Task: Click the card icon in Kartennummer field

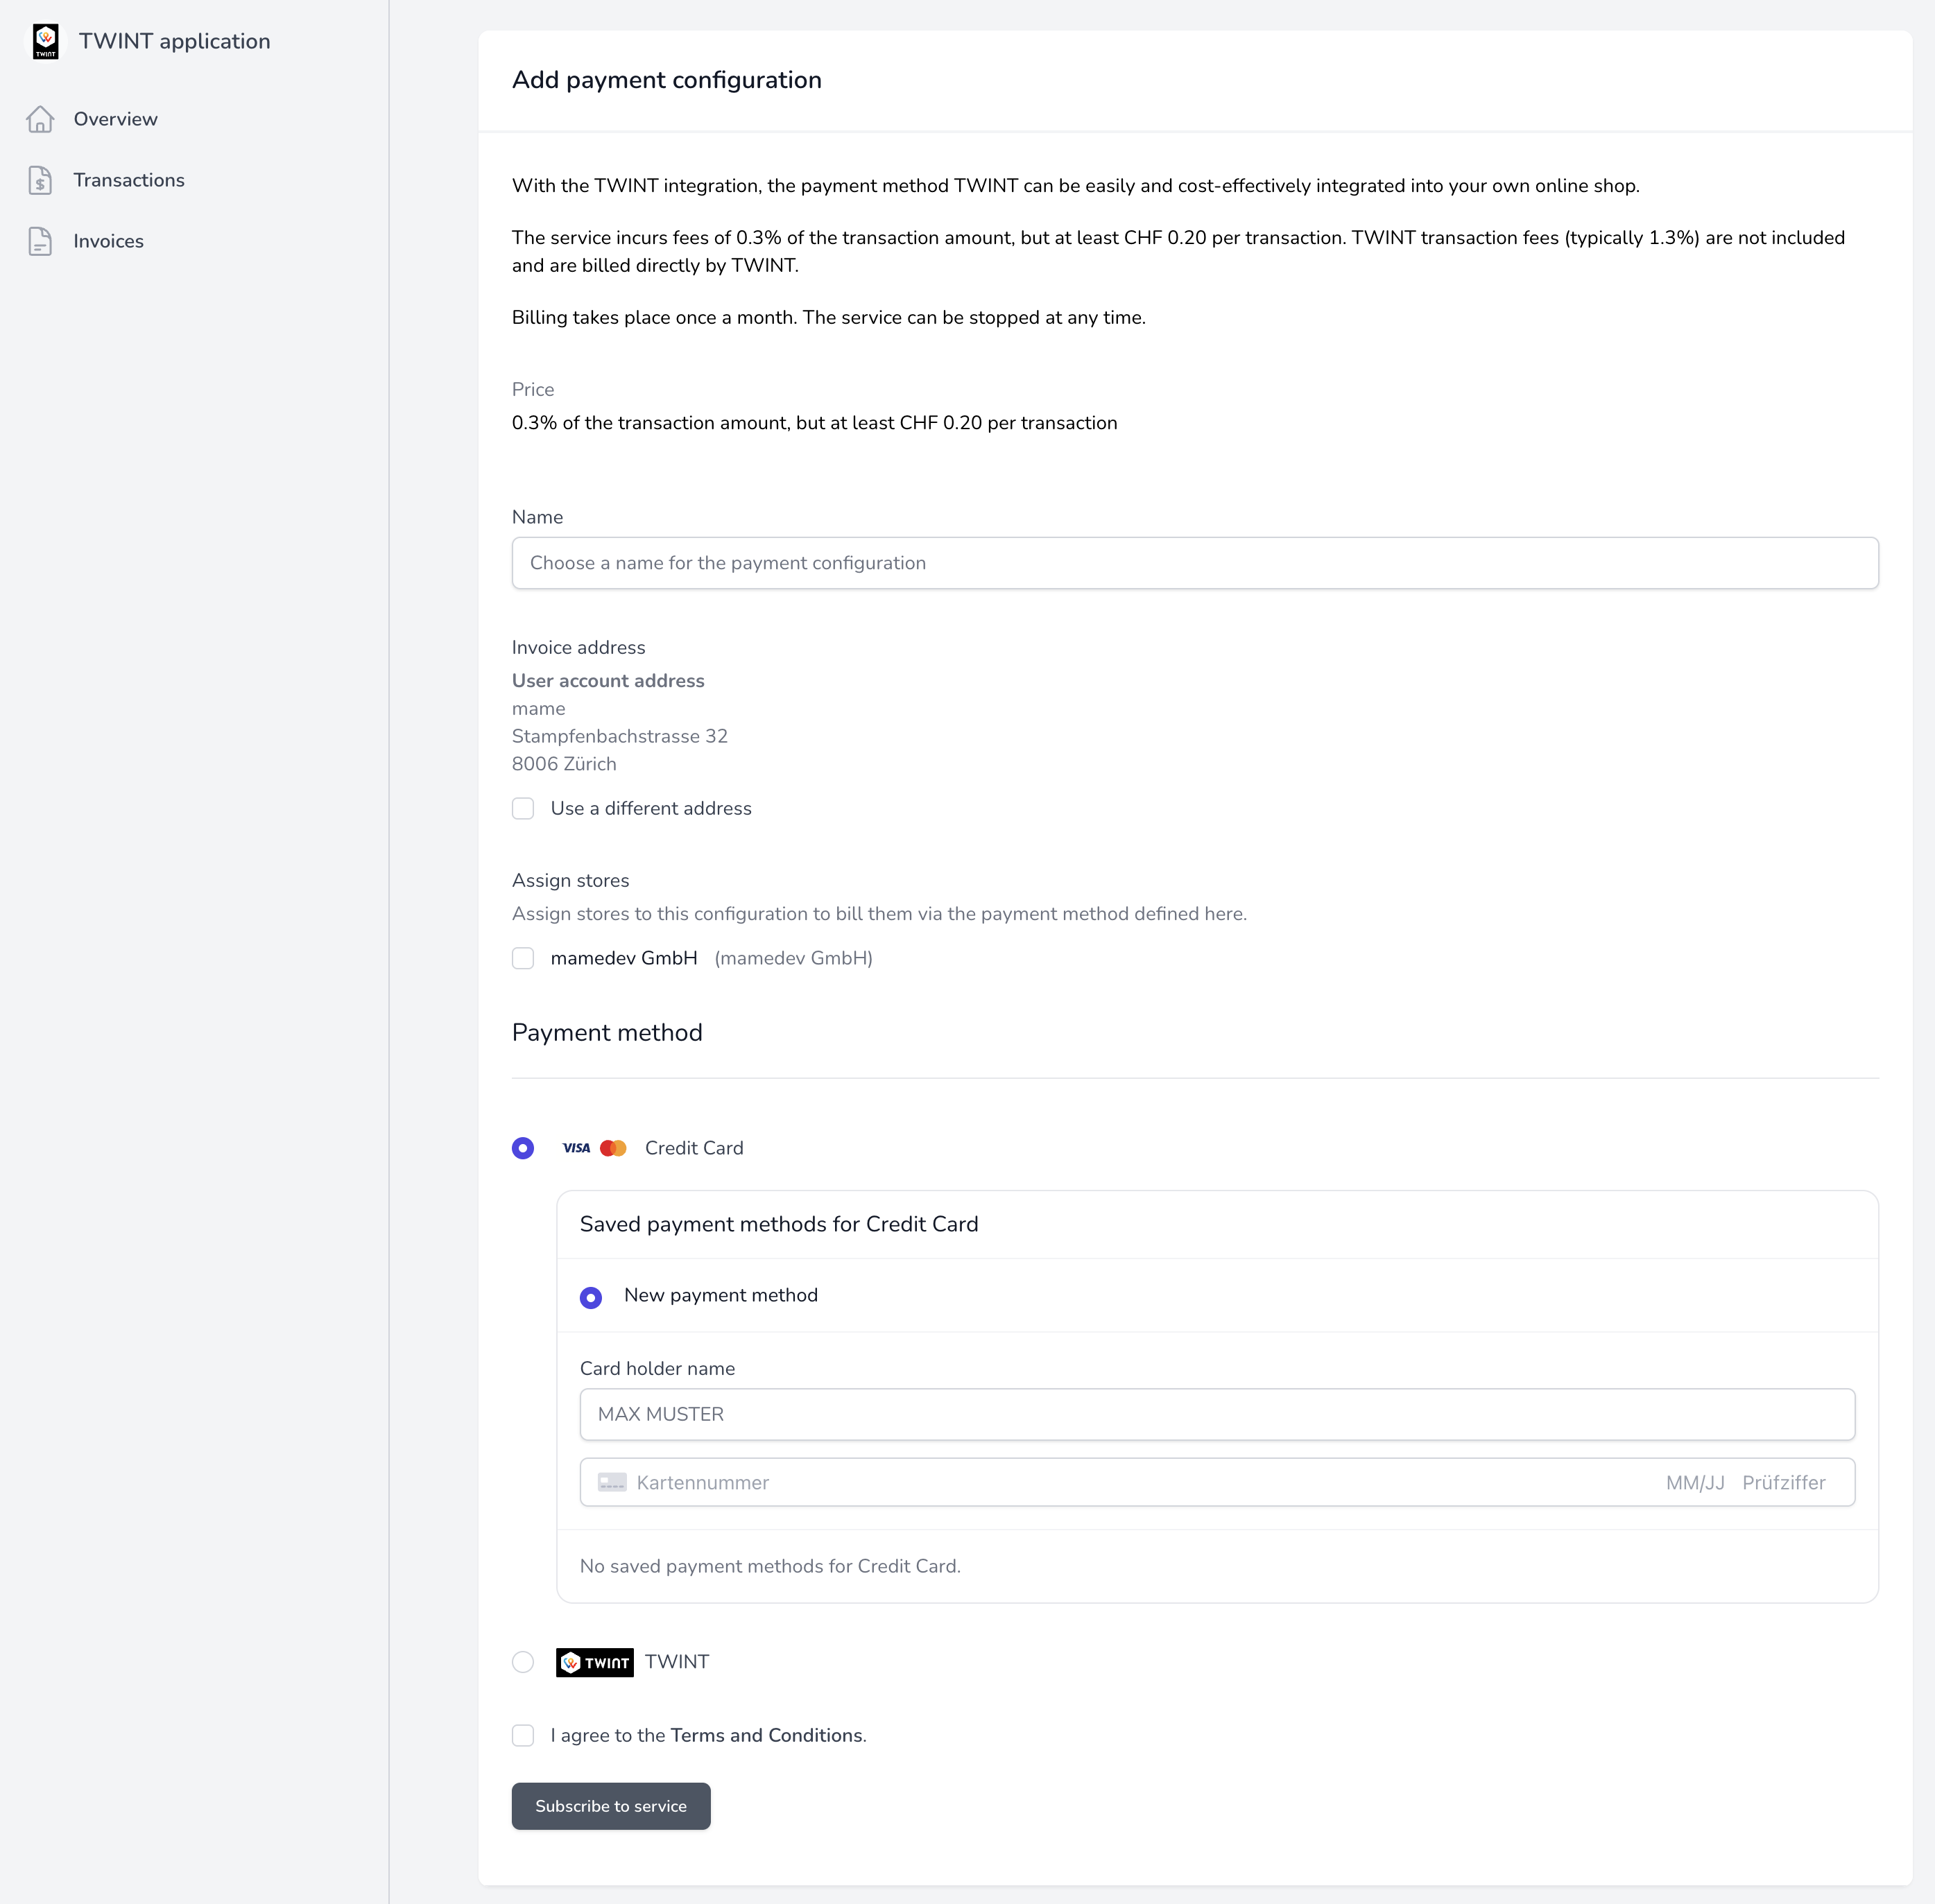Action: pos(612,1482)
